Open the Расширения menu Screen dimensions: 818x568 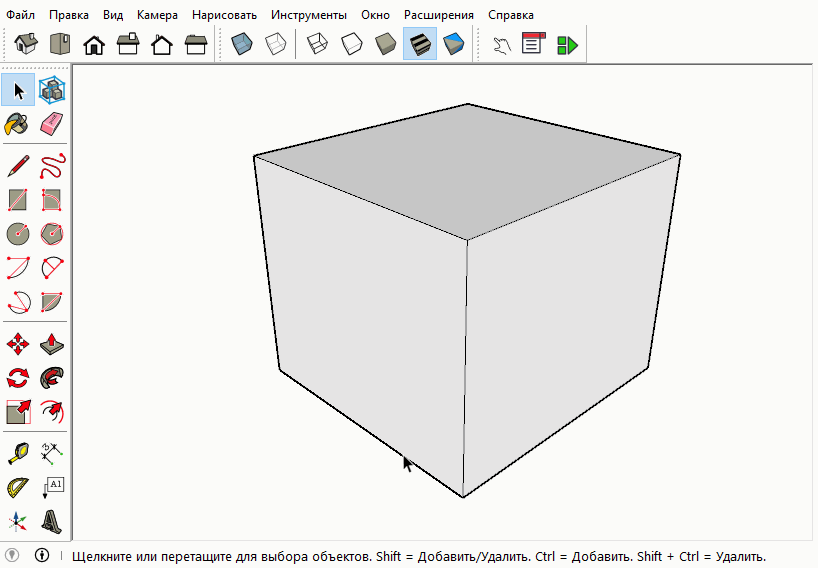[x=439, y=15]
